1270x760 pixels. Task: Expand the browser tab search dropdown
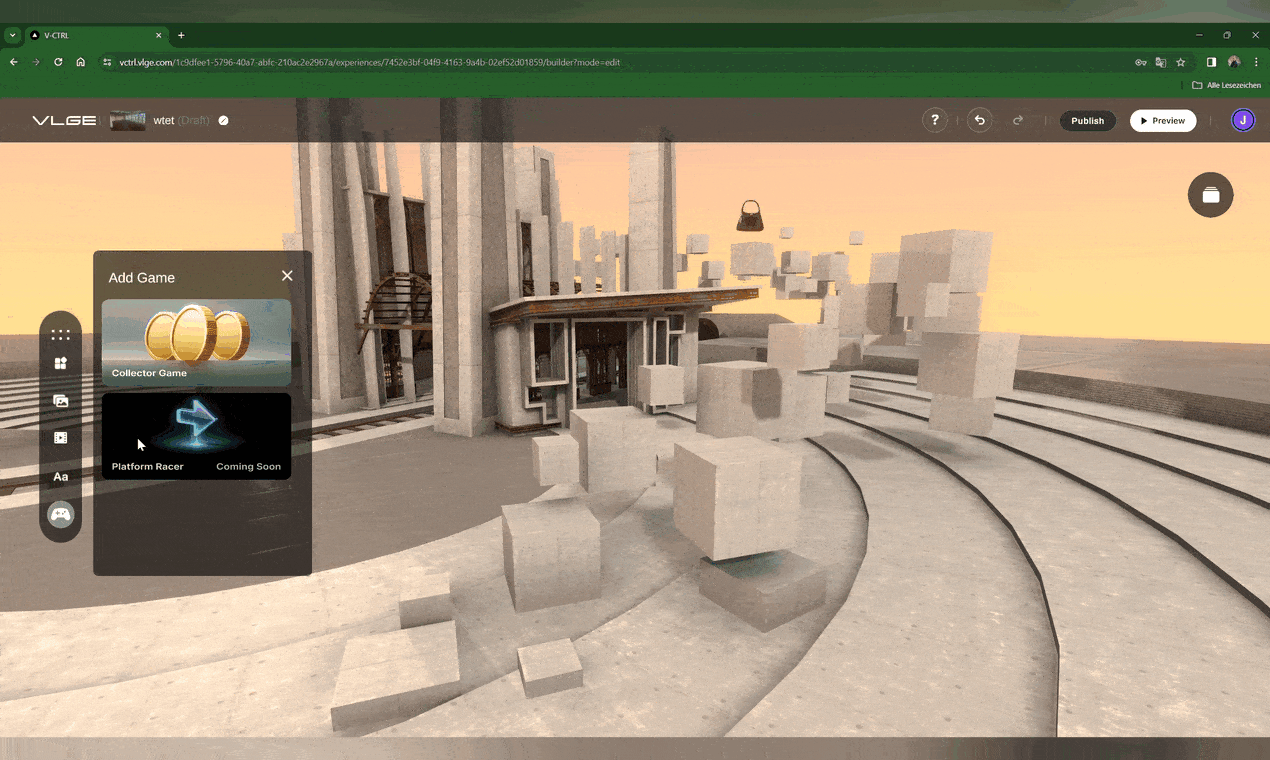click(12, 35)
